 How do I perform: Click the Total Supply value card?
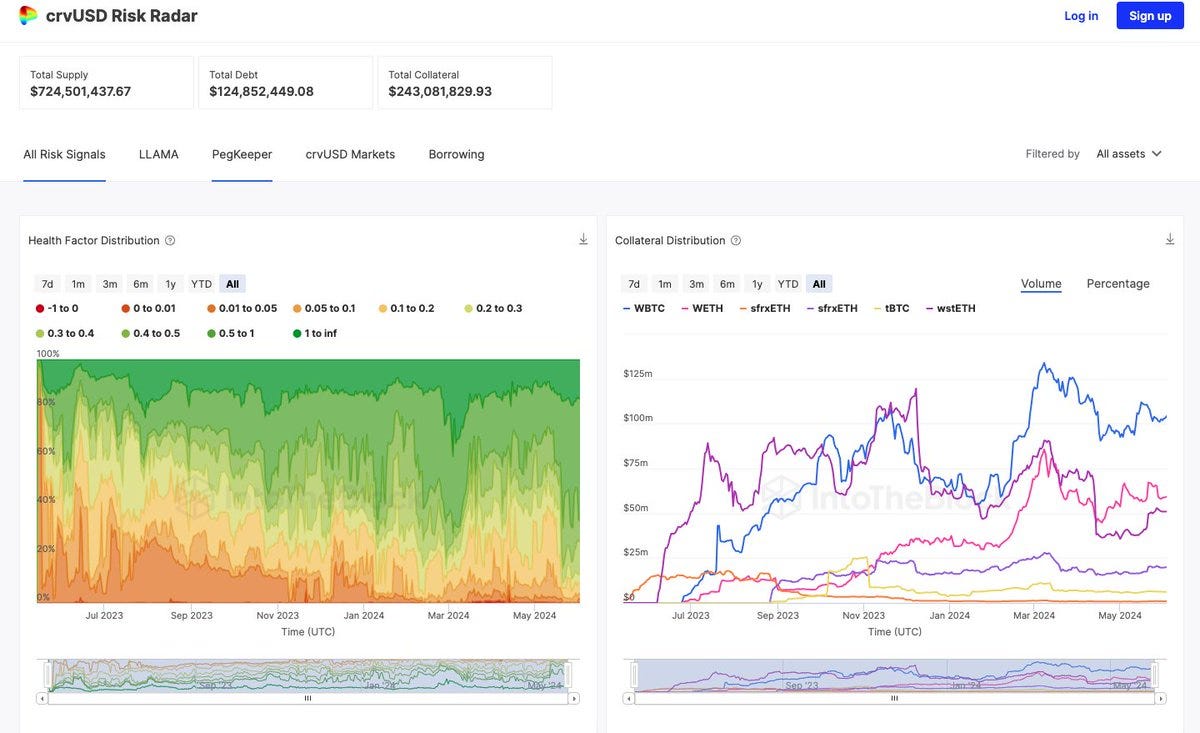(x=106, y=83)
